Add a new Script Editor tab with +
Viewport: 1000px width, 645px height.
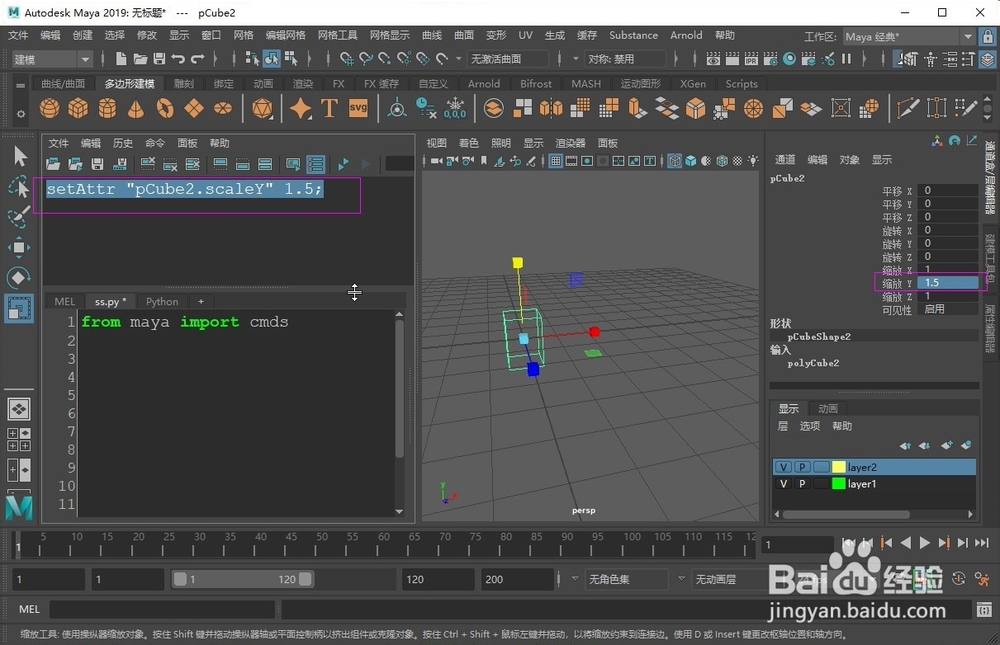pos(201,301)
